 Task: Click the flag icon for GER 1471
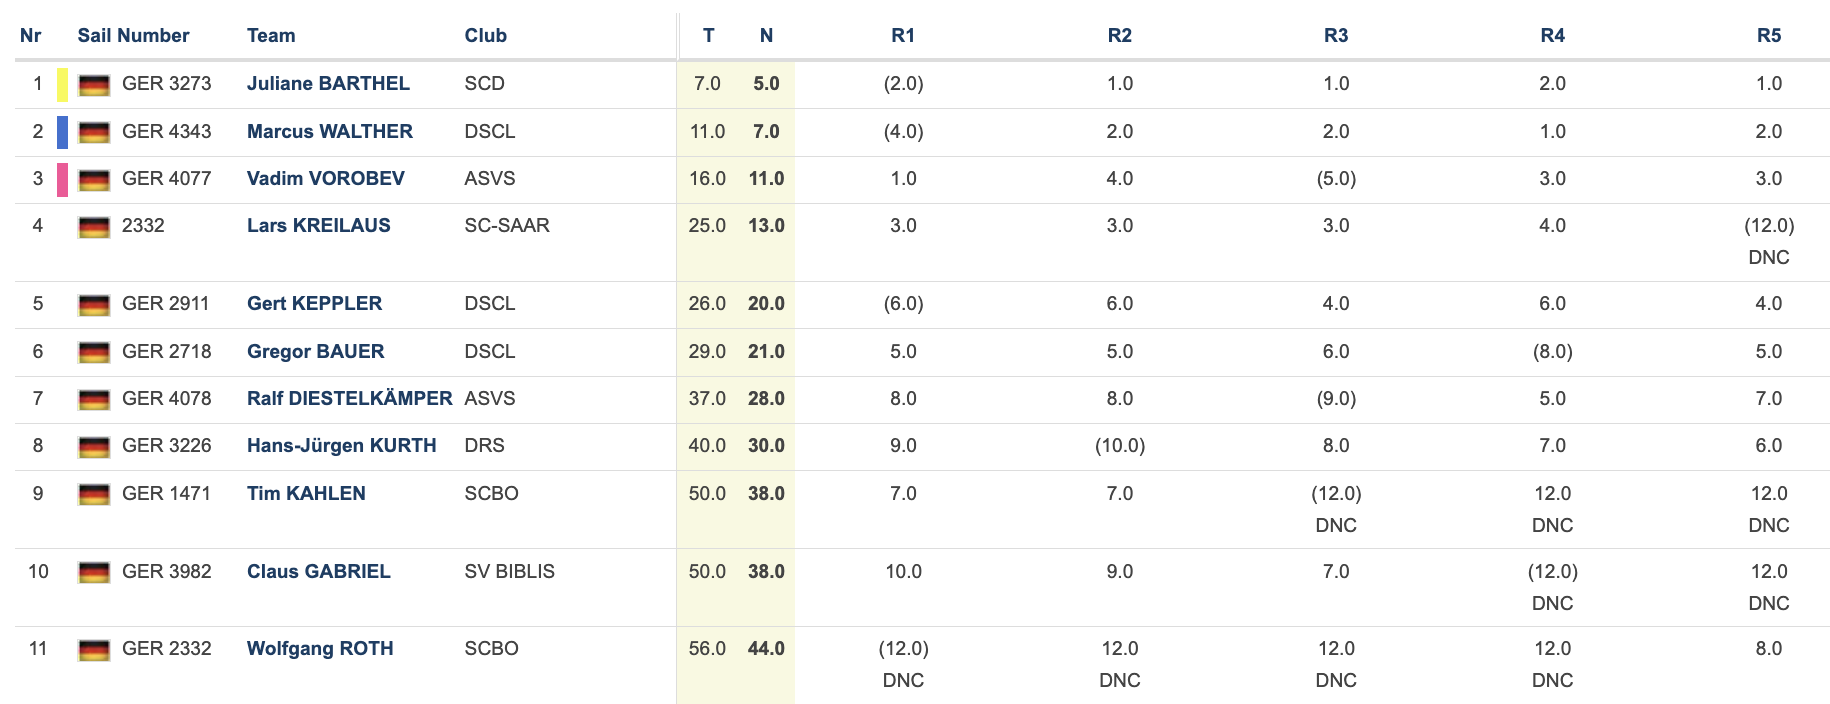point(94,494)
